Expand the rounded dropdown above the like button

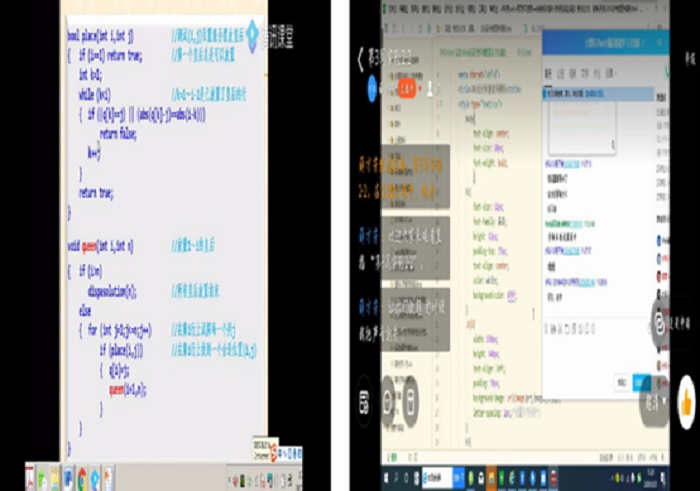click(x=657, y=399)
